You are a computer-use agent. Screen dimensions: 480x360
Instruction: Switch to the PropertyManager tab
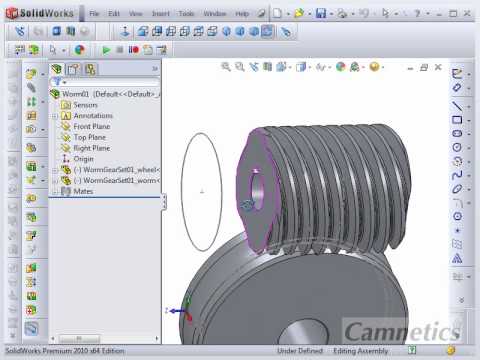(73, 69)
